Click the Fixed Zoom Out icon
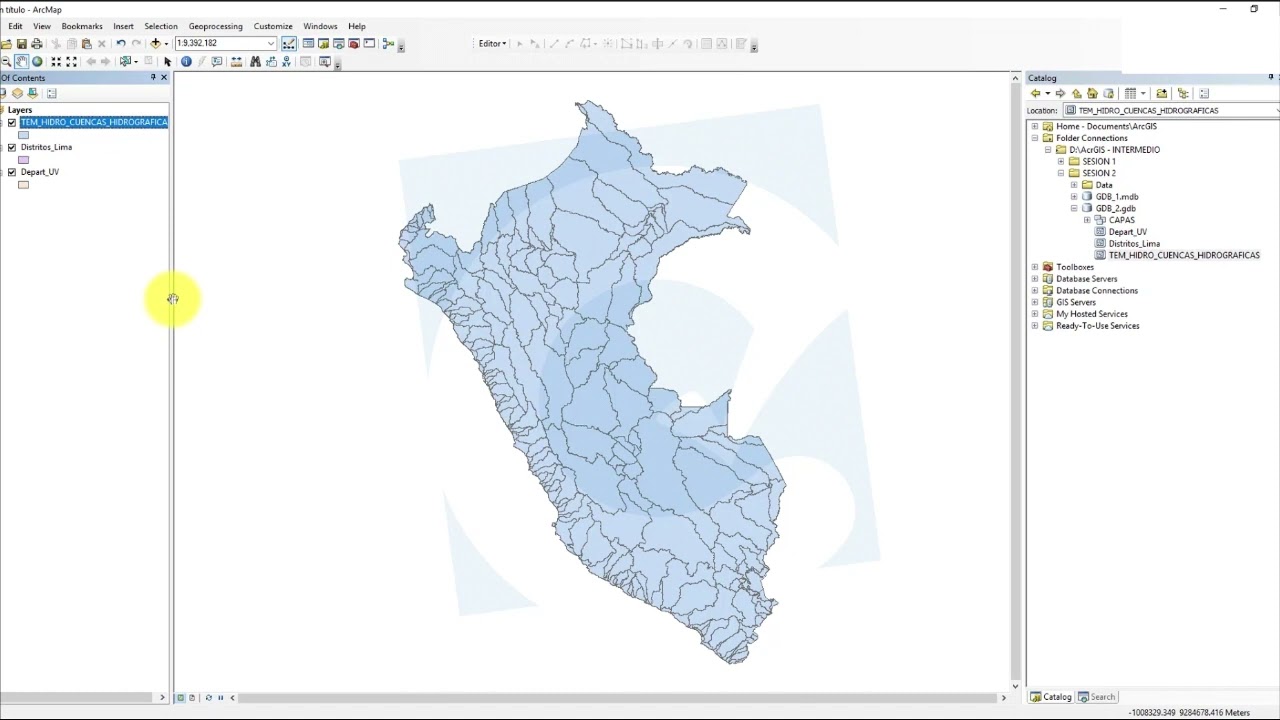1280x720 pixels. point(71,61)
